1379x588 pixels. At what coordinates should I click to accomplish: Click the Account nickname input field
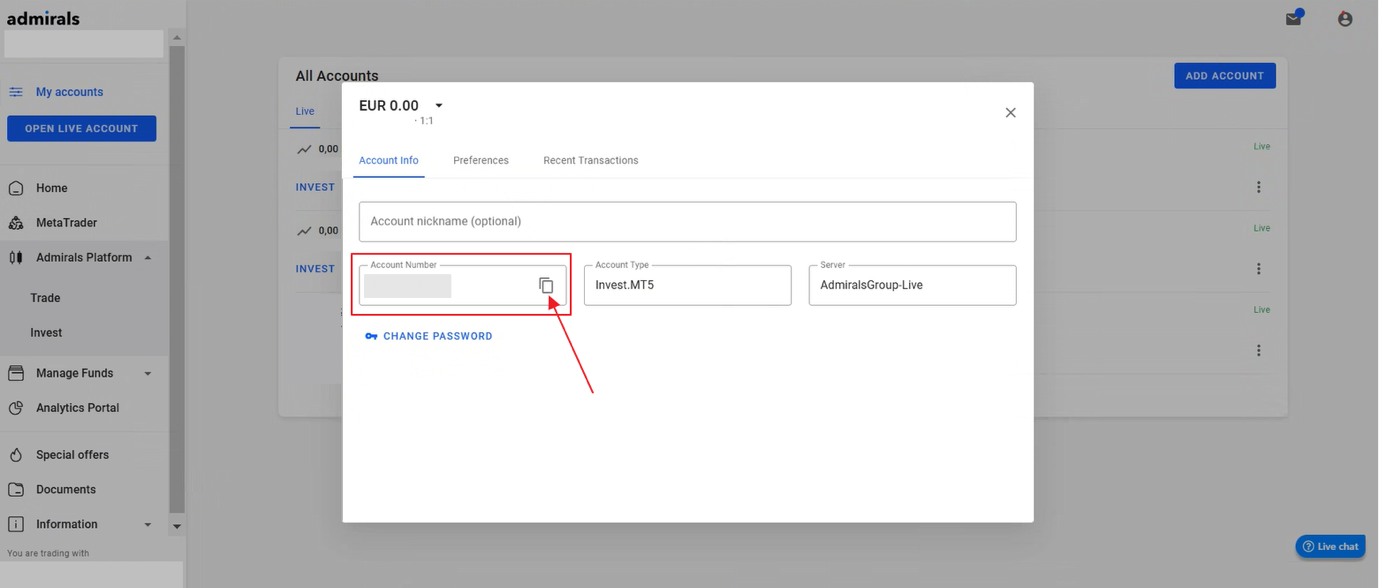(x=687, y=221)
